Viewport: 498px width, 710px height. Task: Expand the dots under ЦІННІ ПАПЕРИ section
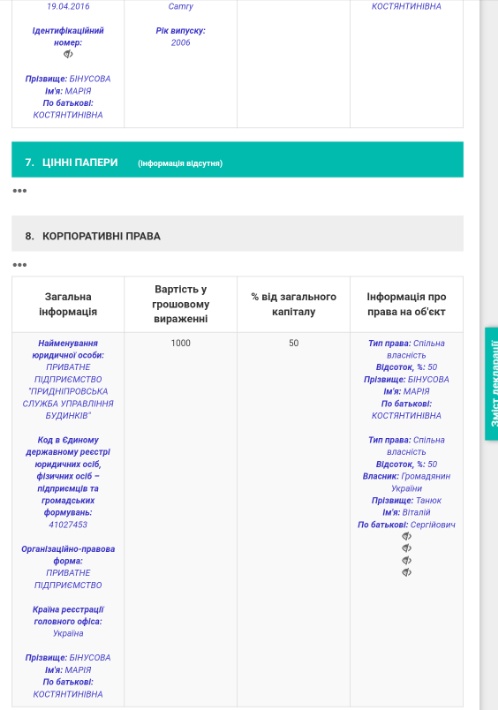(19, 191)
